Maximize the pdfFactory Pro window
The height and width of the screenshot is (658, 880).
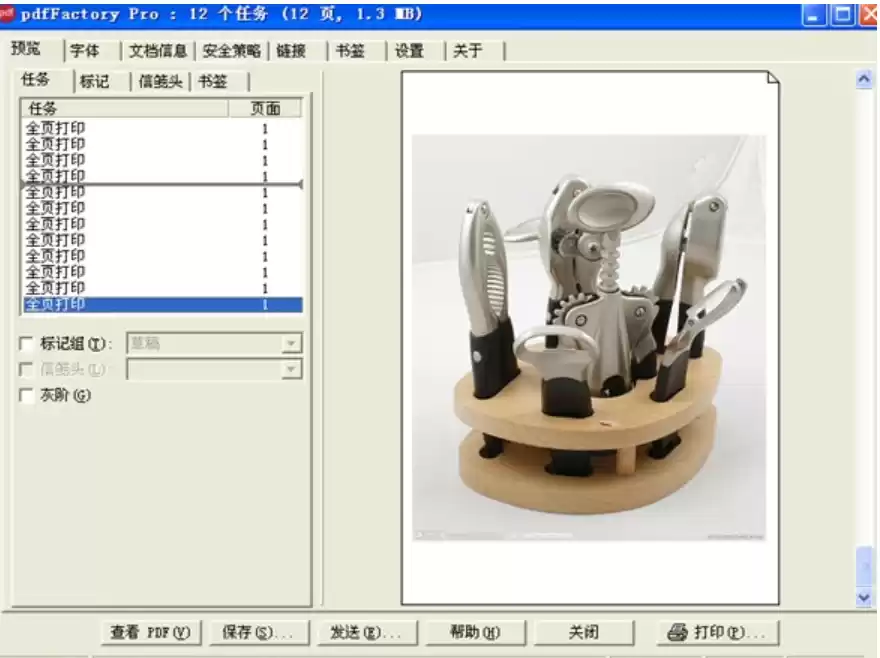pos(843,14)
